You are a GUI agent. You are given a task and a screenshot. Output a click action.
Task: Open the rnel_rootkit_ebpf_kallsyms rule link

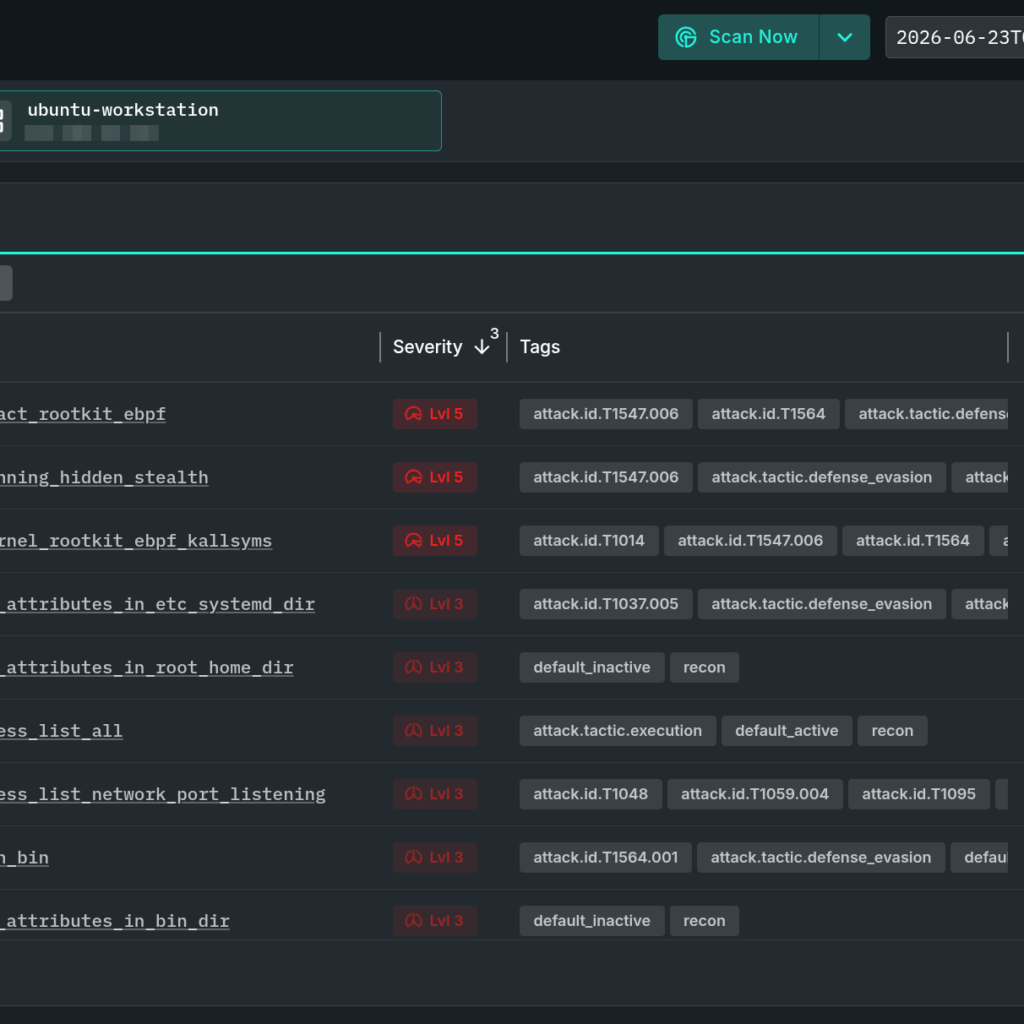(136, 541)
